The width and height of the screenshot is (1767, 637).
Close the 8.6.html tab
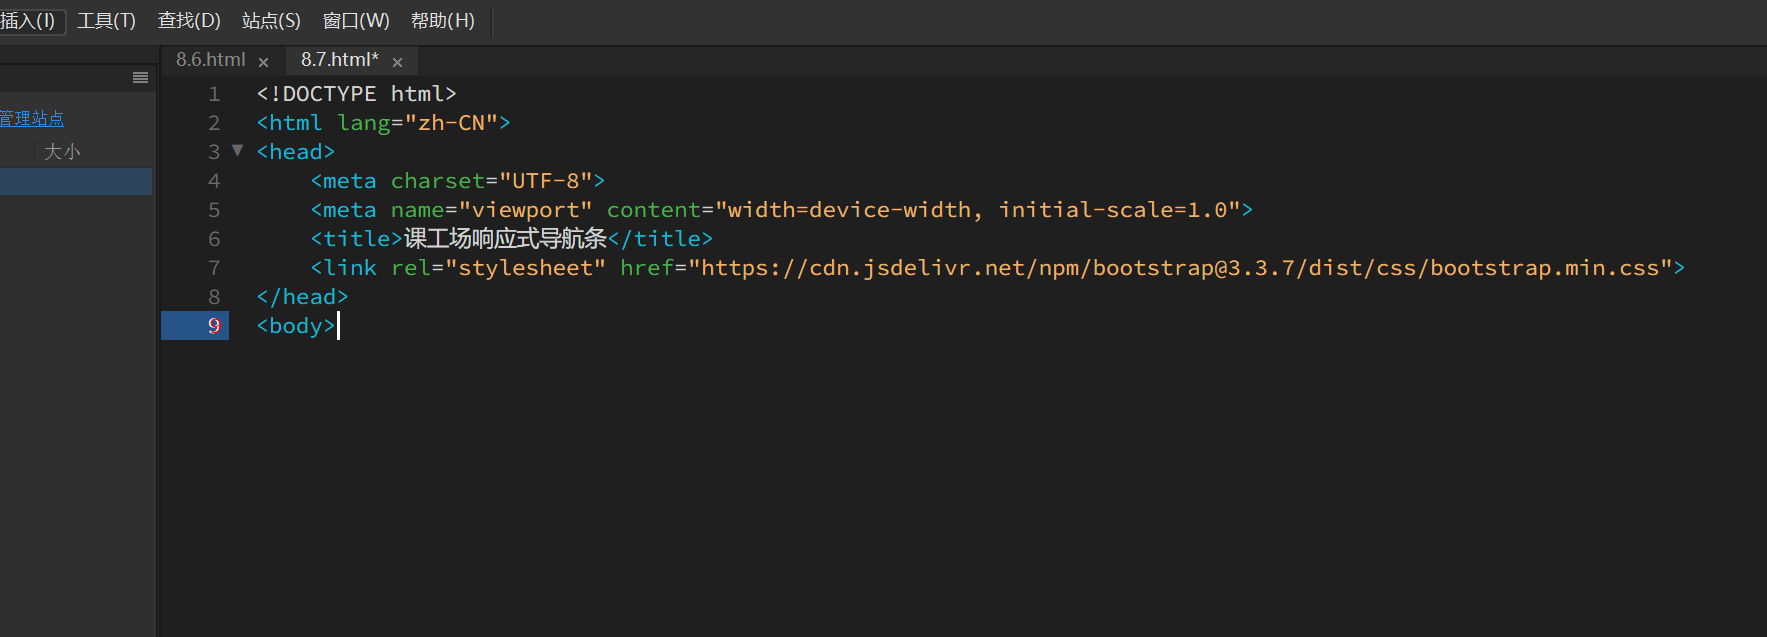click(x=264, y=62)
